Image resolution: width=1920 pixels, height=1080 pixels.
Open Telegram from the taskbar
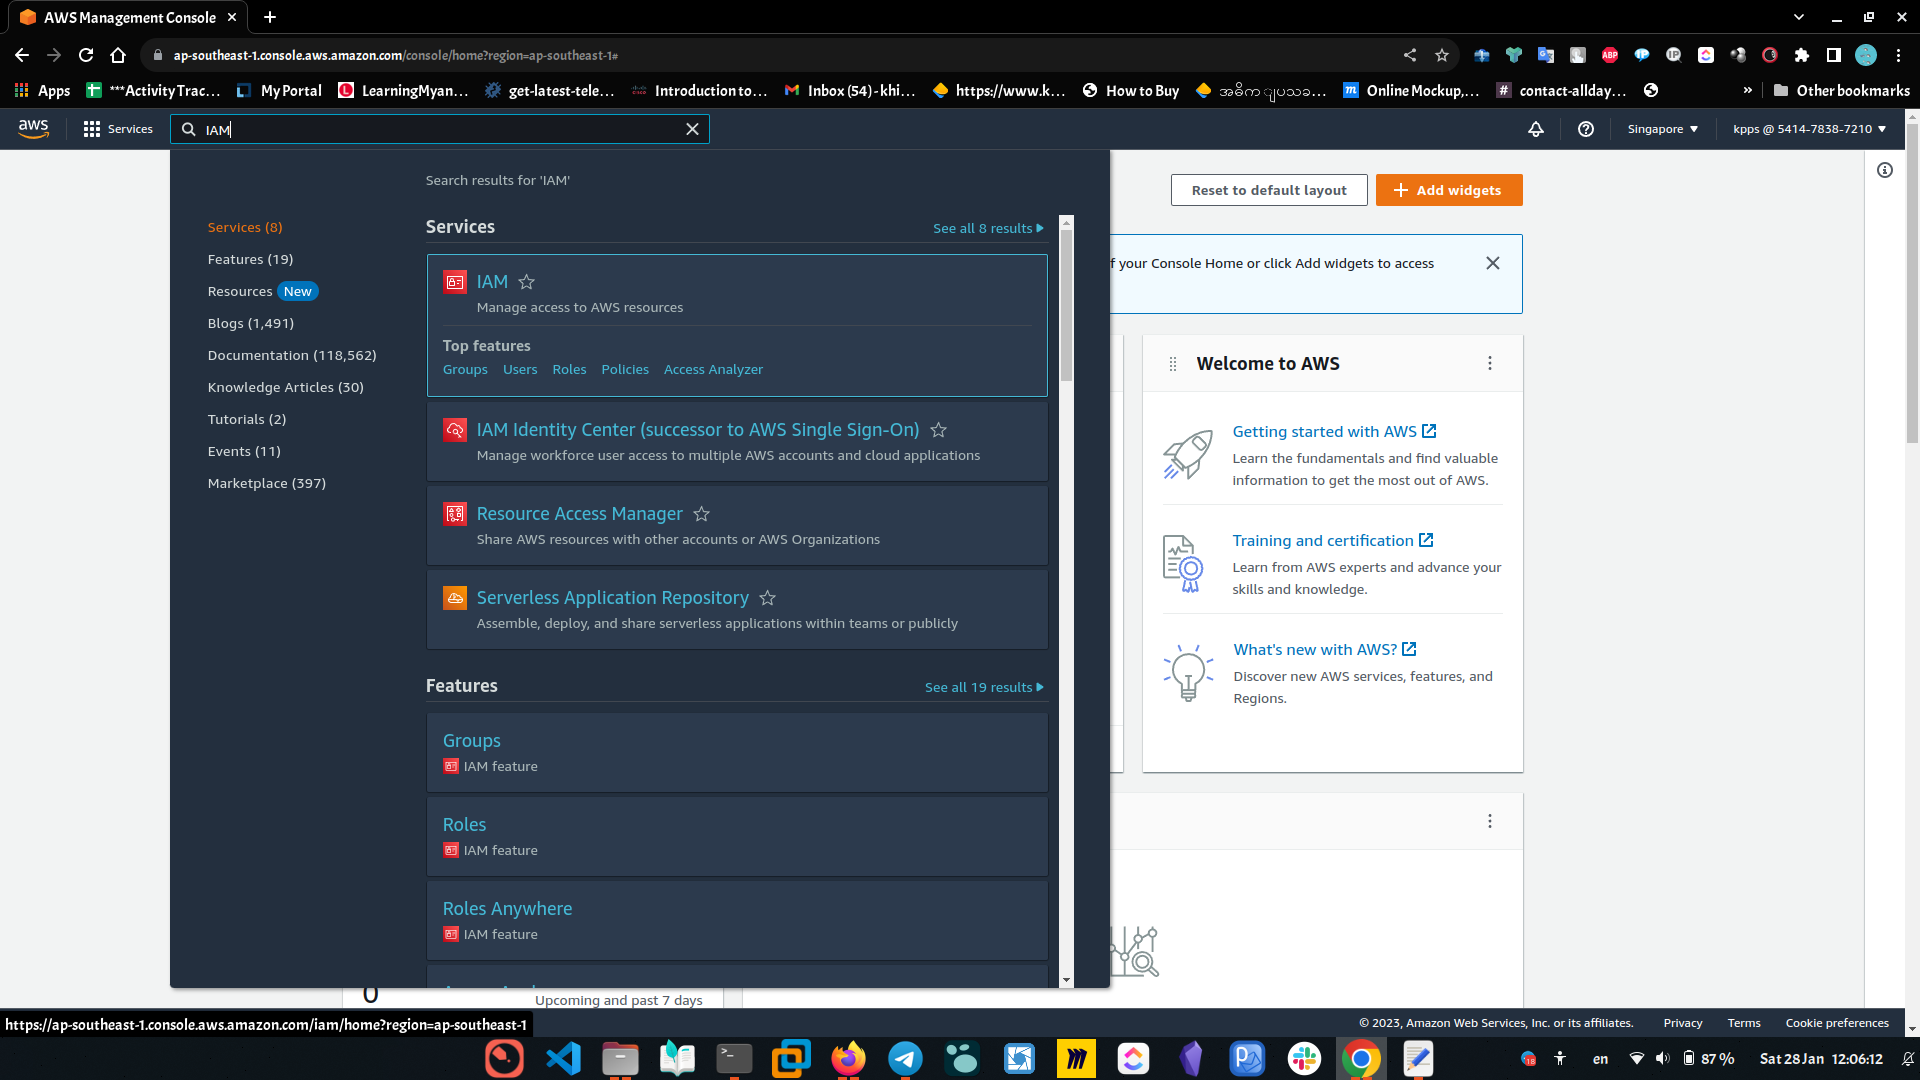pyautogui.click(x=905, y=1058)
